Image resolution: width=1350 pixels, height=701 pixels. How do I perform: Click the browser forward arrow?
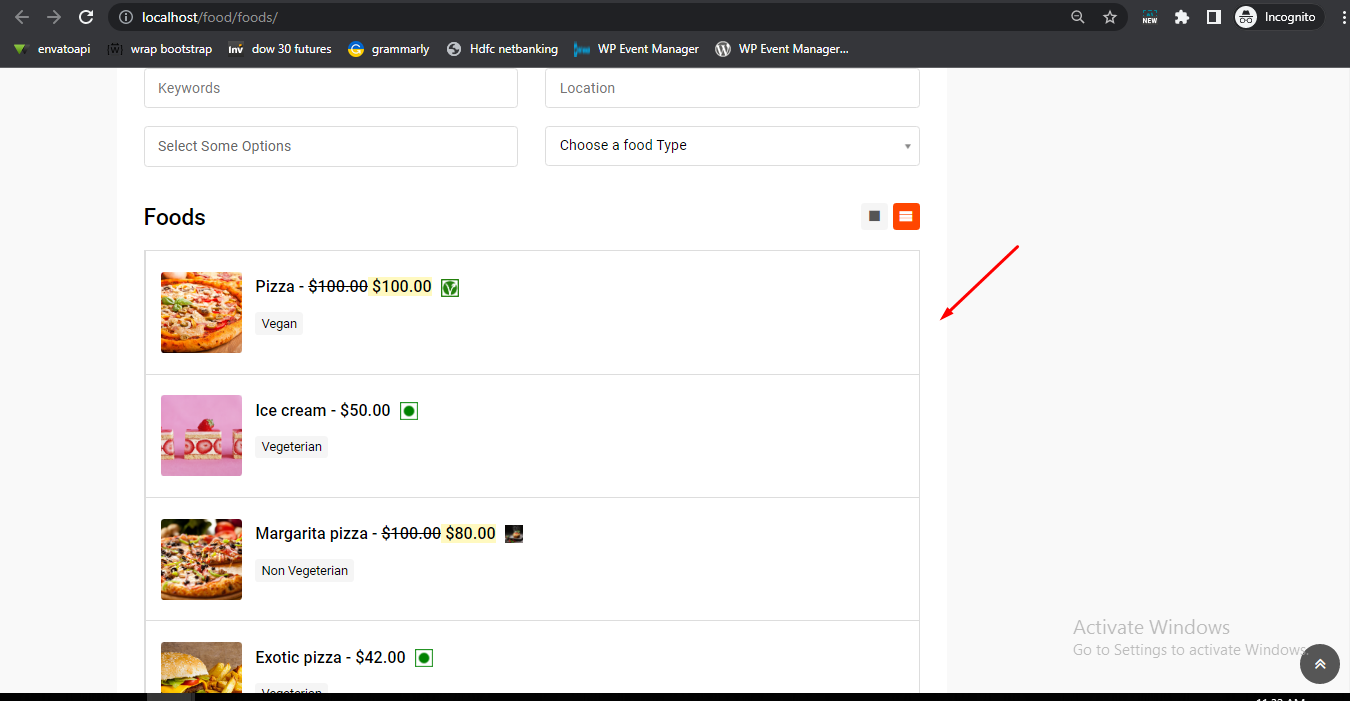pyautogui.click(x=54, y=17)
